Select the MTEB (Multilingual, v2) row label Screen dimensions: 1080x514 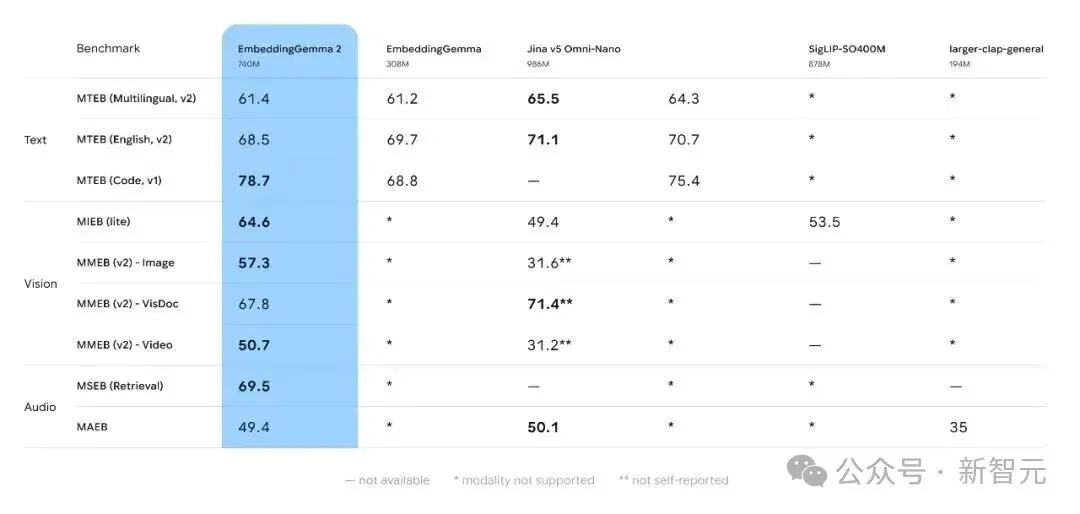136,99
